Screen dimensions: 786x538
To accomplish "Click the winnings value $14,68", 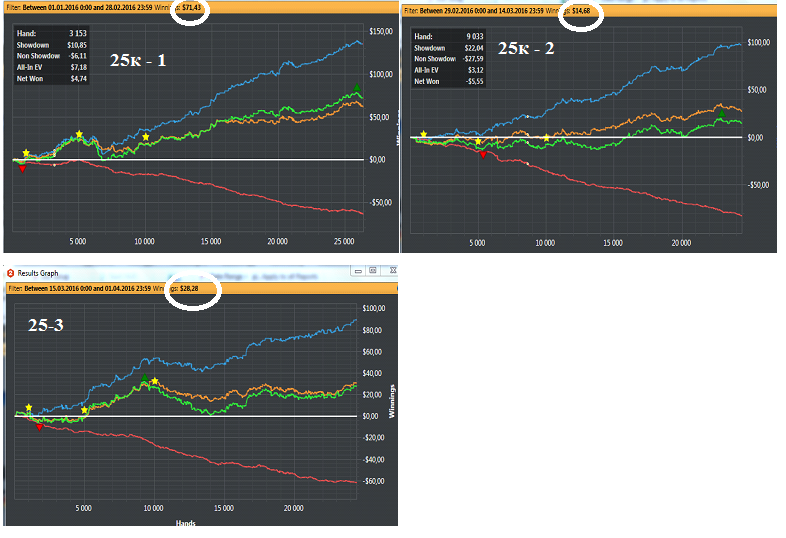I will point(581,11).
